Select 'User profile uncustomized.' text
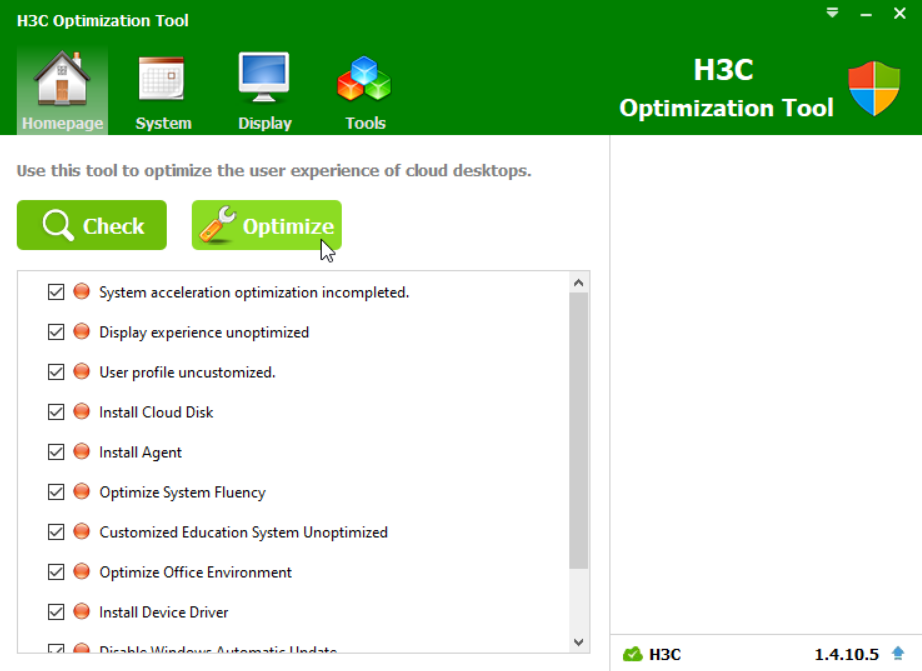 187,372
